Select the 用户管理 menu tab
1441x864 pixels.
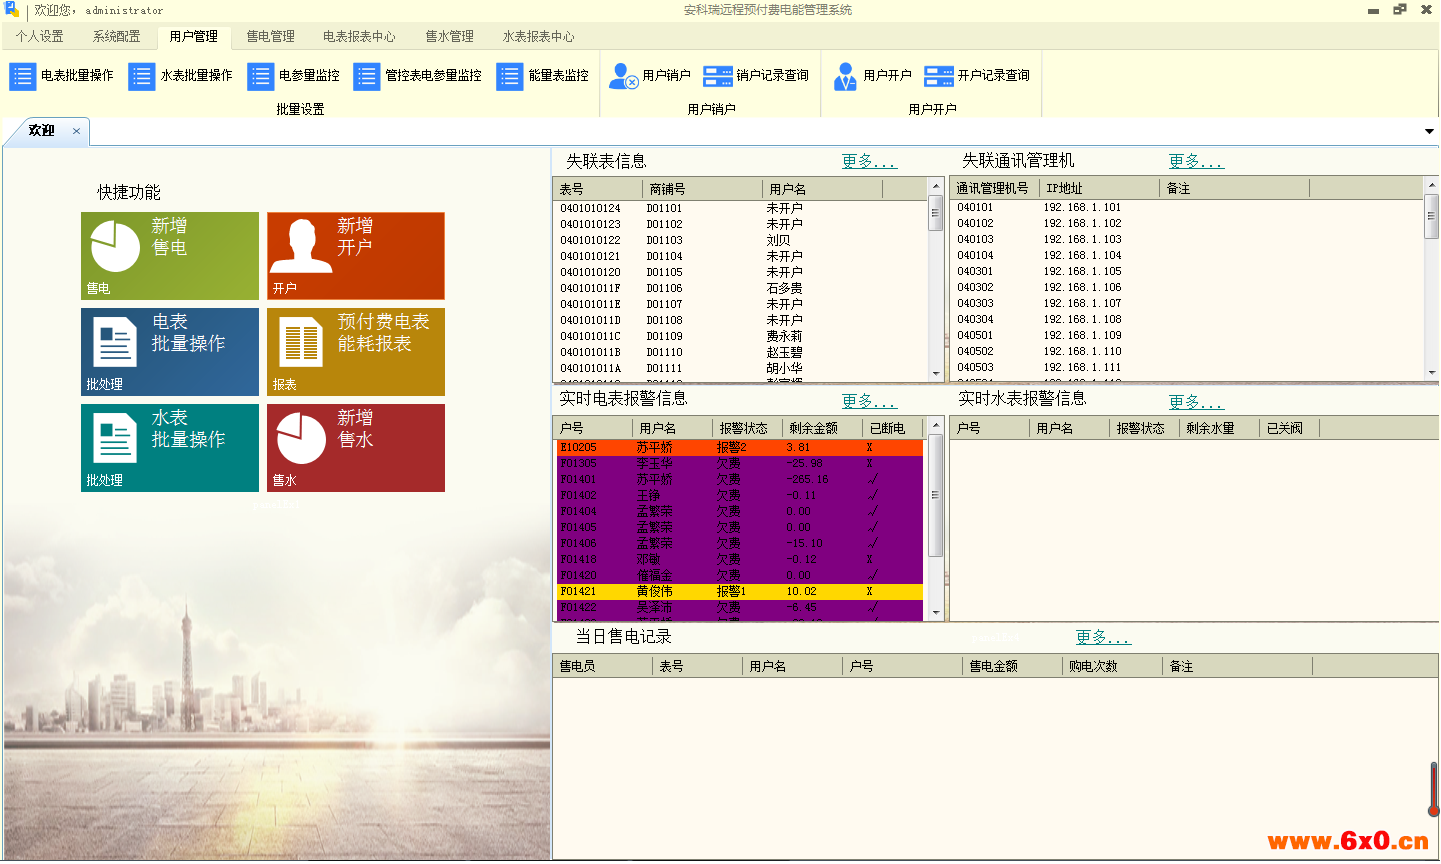click(194, 37)
